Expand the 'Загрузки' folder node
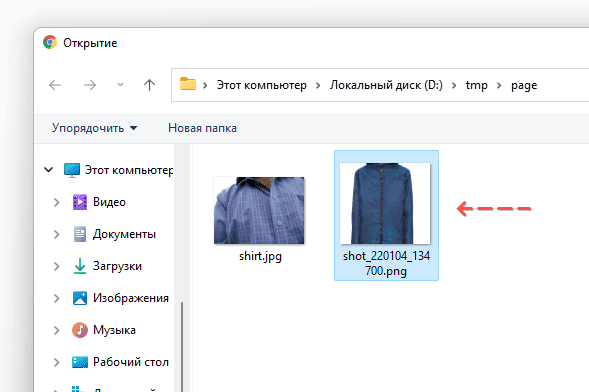This screenshot has height=392, width=589. pos(56,266)
